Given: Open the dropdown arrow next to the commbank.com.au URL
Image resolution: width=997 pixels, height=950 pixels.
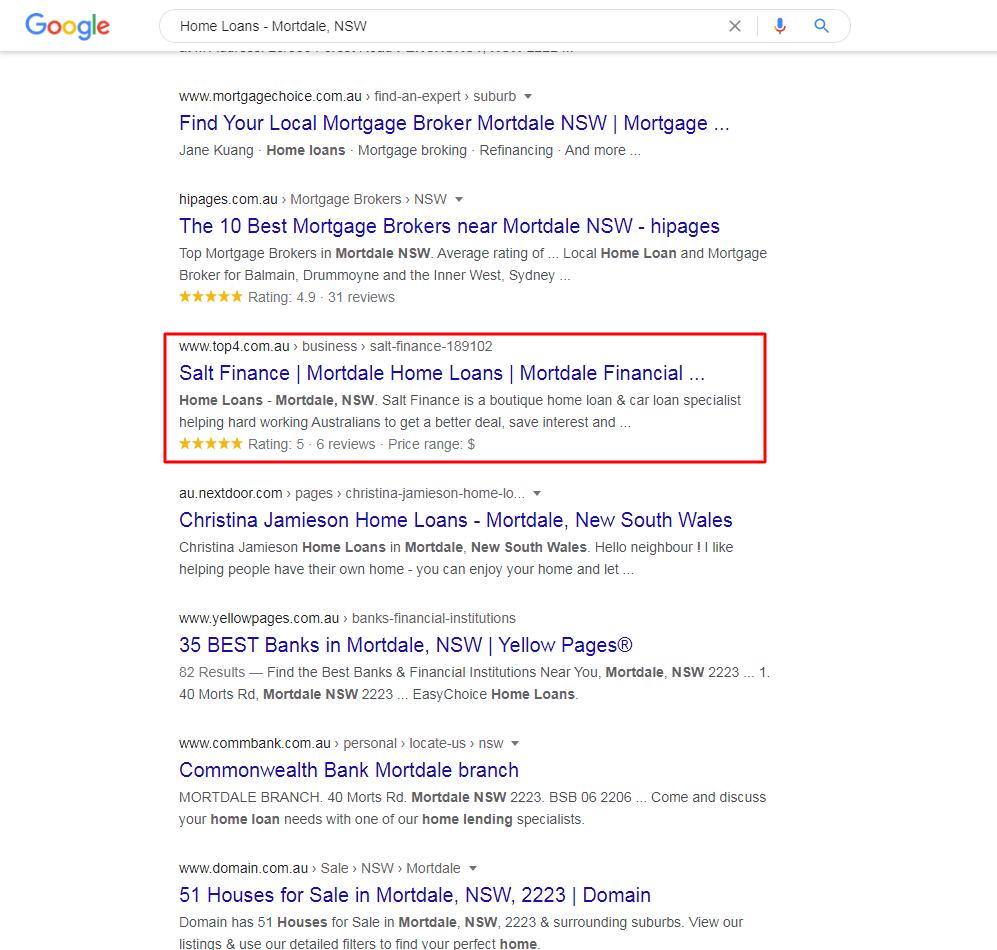Looking at the screenshot, I should pyautogui.click(x=515, y=744).
